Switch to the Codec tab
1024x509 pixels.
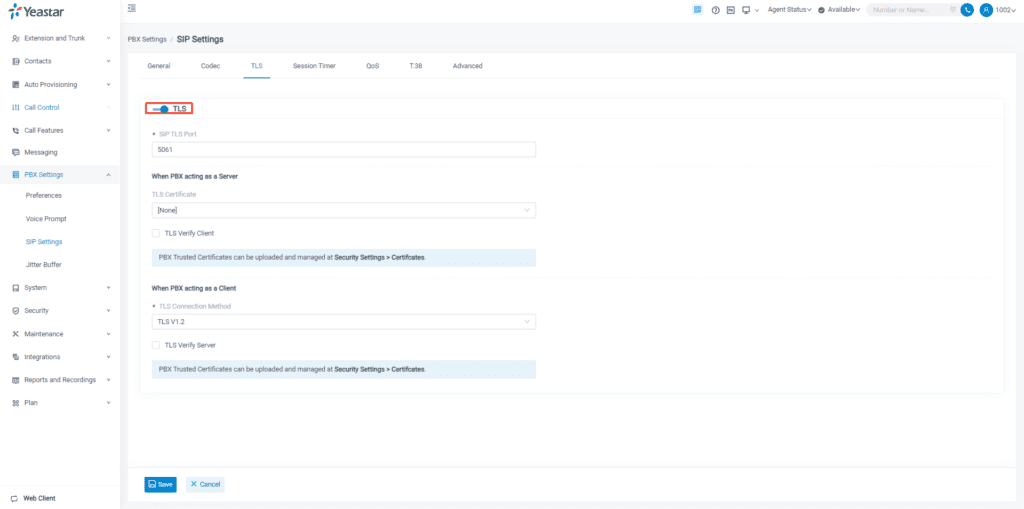(211, 66)
